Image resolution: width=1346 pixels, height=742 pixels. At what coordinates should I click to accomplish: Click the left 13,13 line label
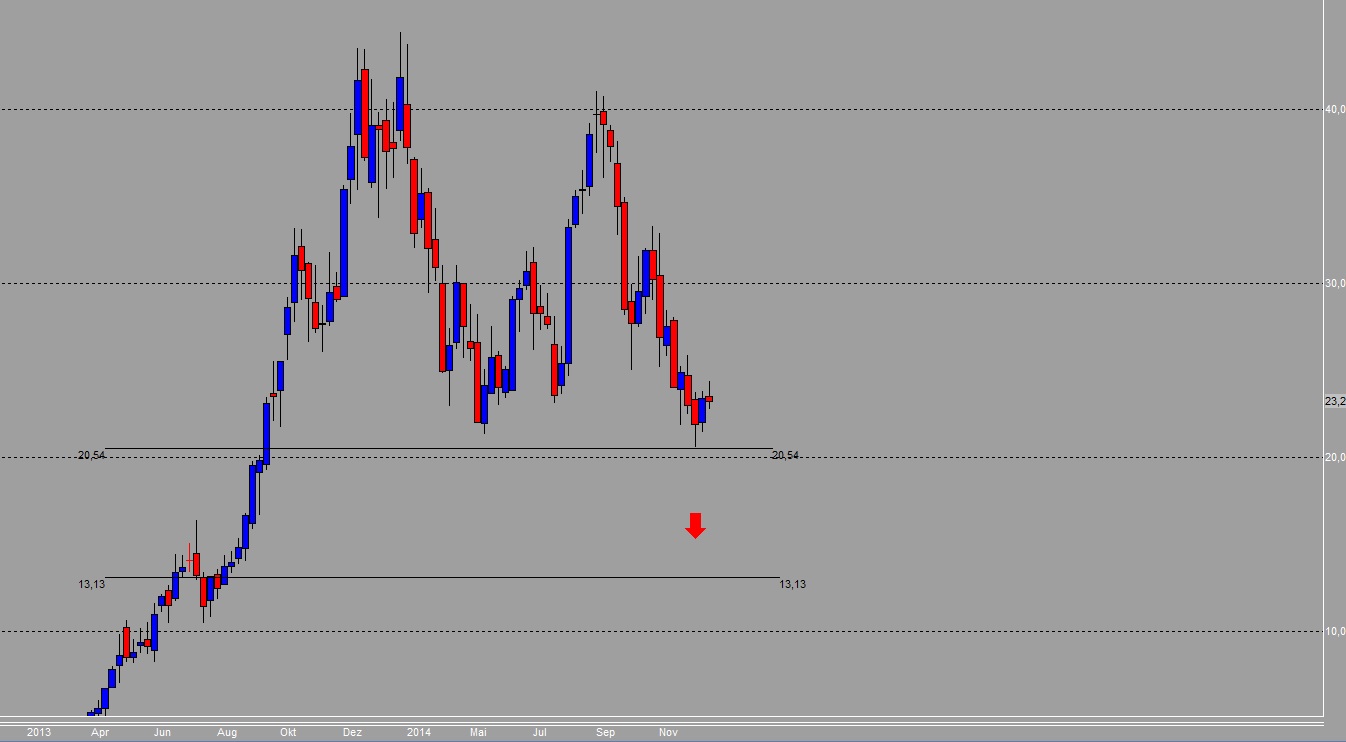tap(91, 584)
